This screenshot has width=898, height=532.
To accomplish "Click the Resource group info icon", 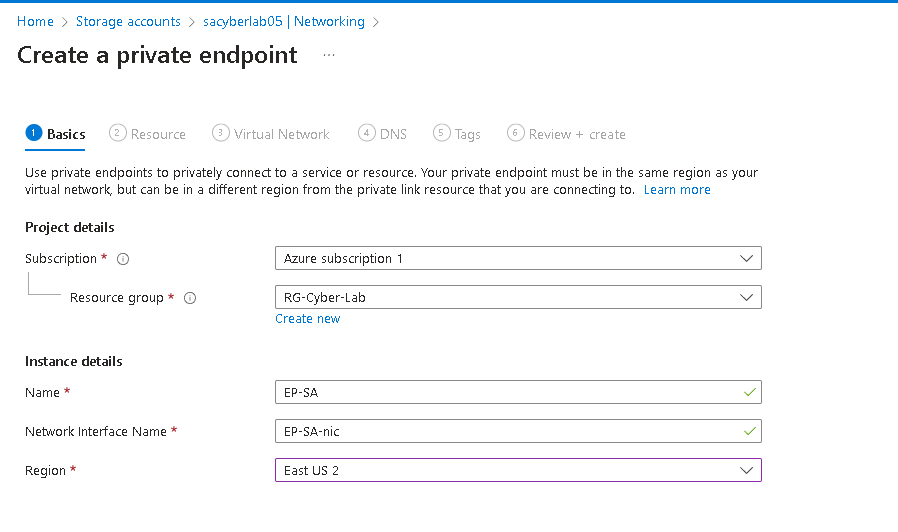I will tap(190, 298).
